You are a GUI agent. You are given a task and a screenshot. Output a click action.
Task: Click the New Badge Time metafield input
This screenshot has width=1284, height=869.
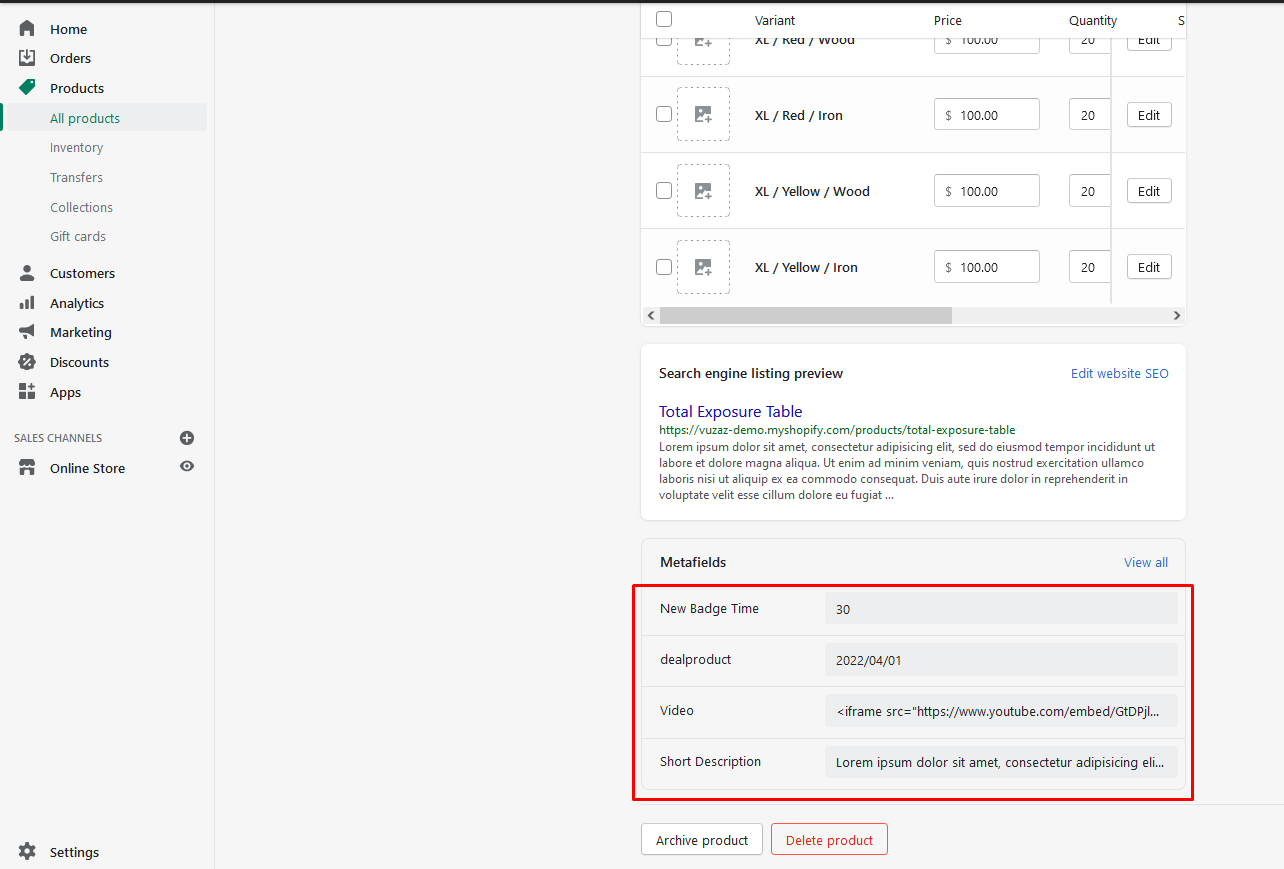point(1000,609)
